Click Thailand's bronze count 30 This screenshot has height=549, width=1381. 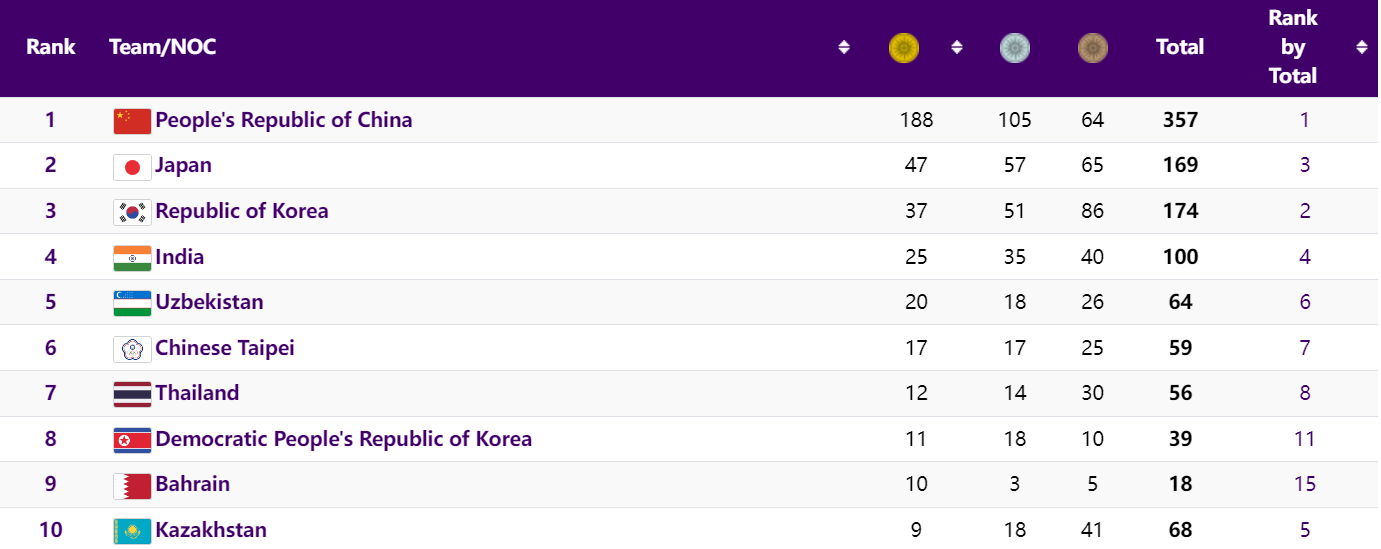(x=1093, y=393)
